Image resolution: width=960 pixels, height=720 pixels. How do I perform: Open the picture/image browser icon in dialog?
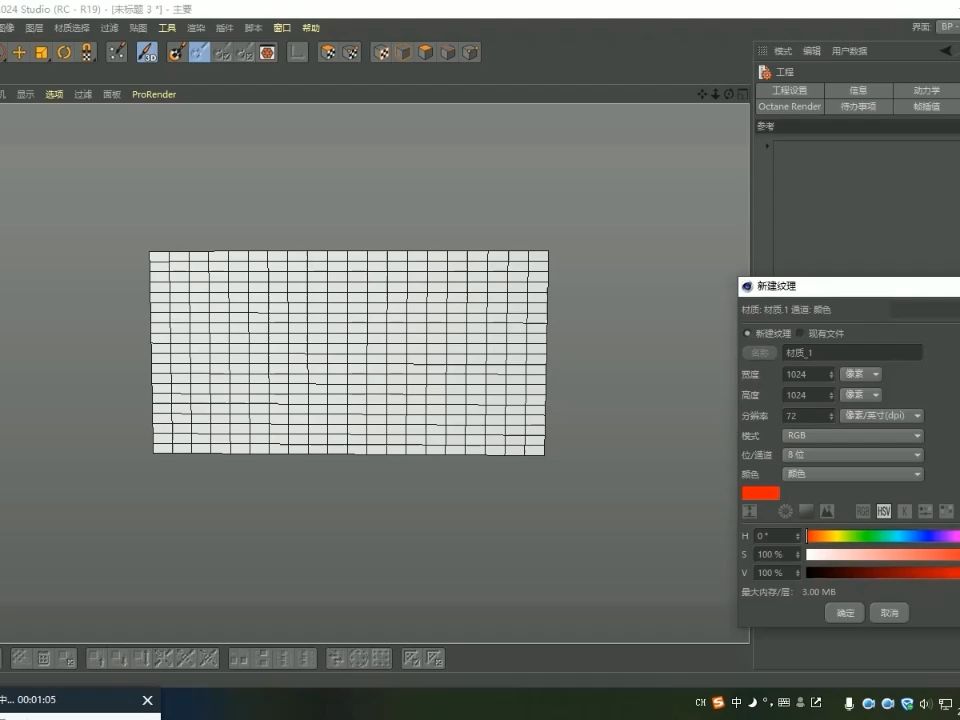coord(827,511)
